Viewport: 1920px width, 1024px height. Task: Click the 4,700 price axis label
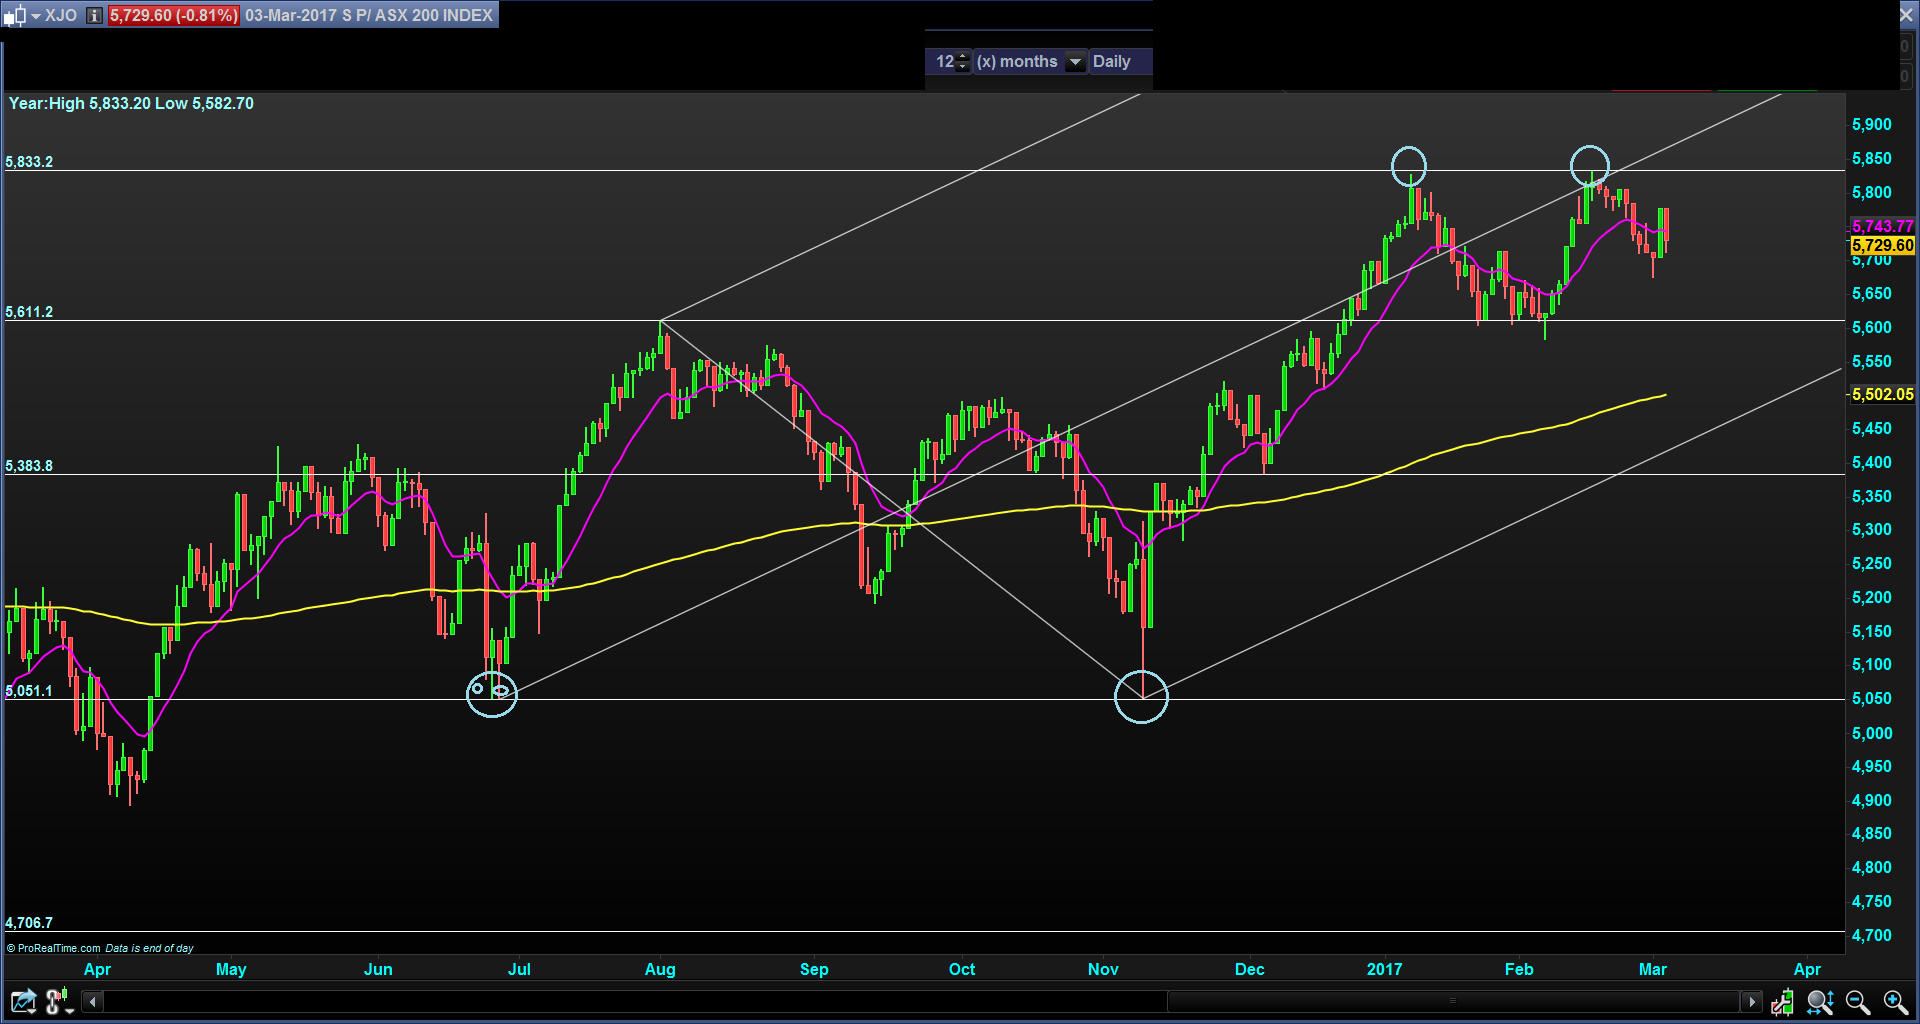coord(1872,936)
